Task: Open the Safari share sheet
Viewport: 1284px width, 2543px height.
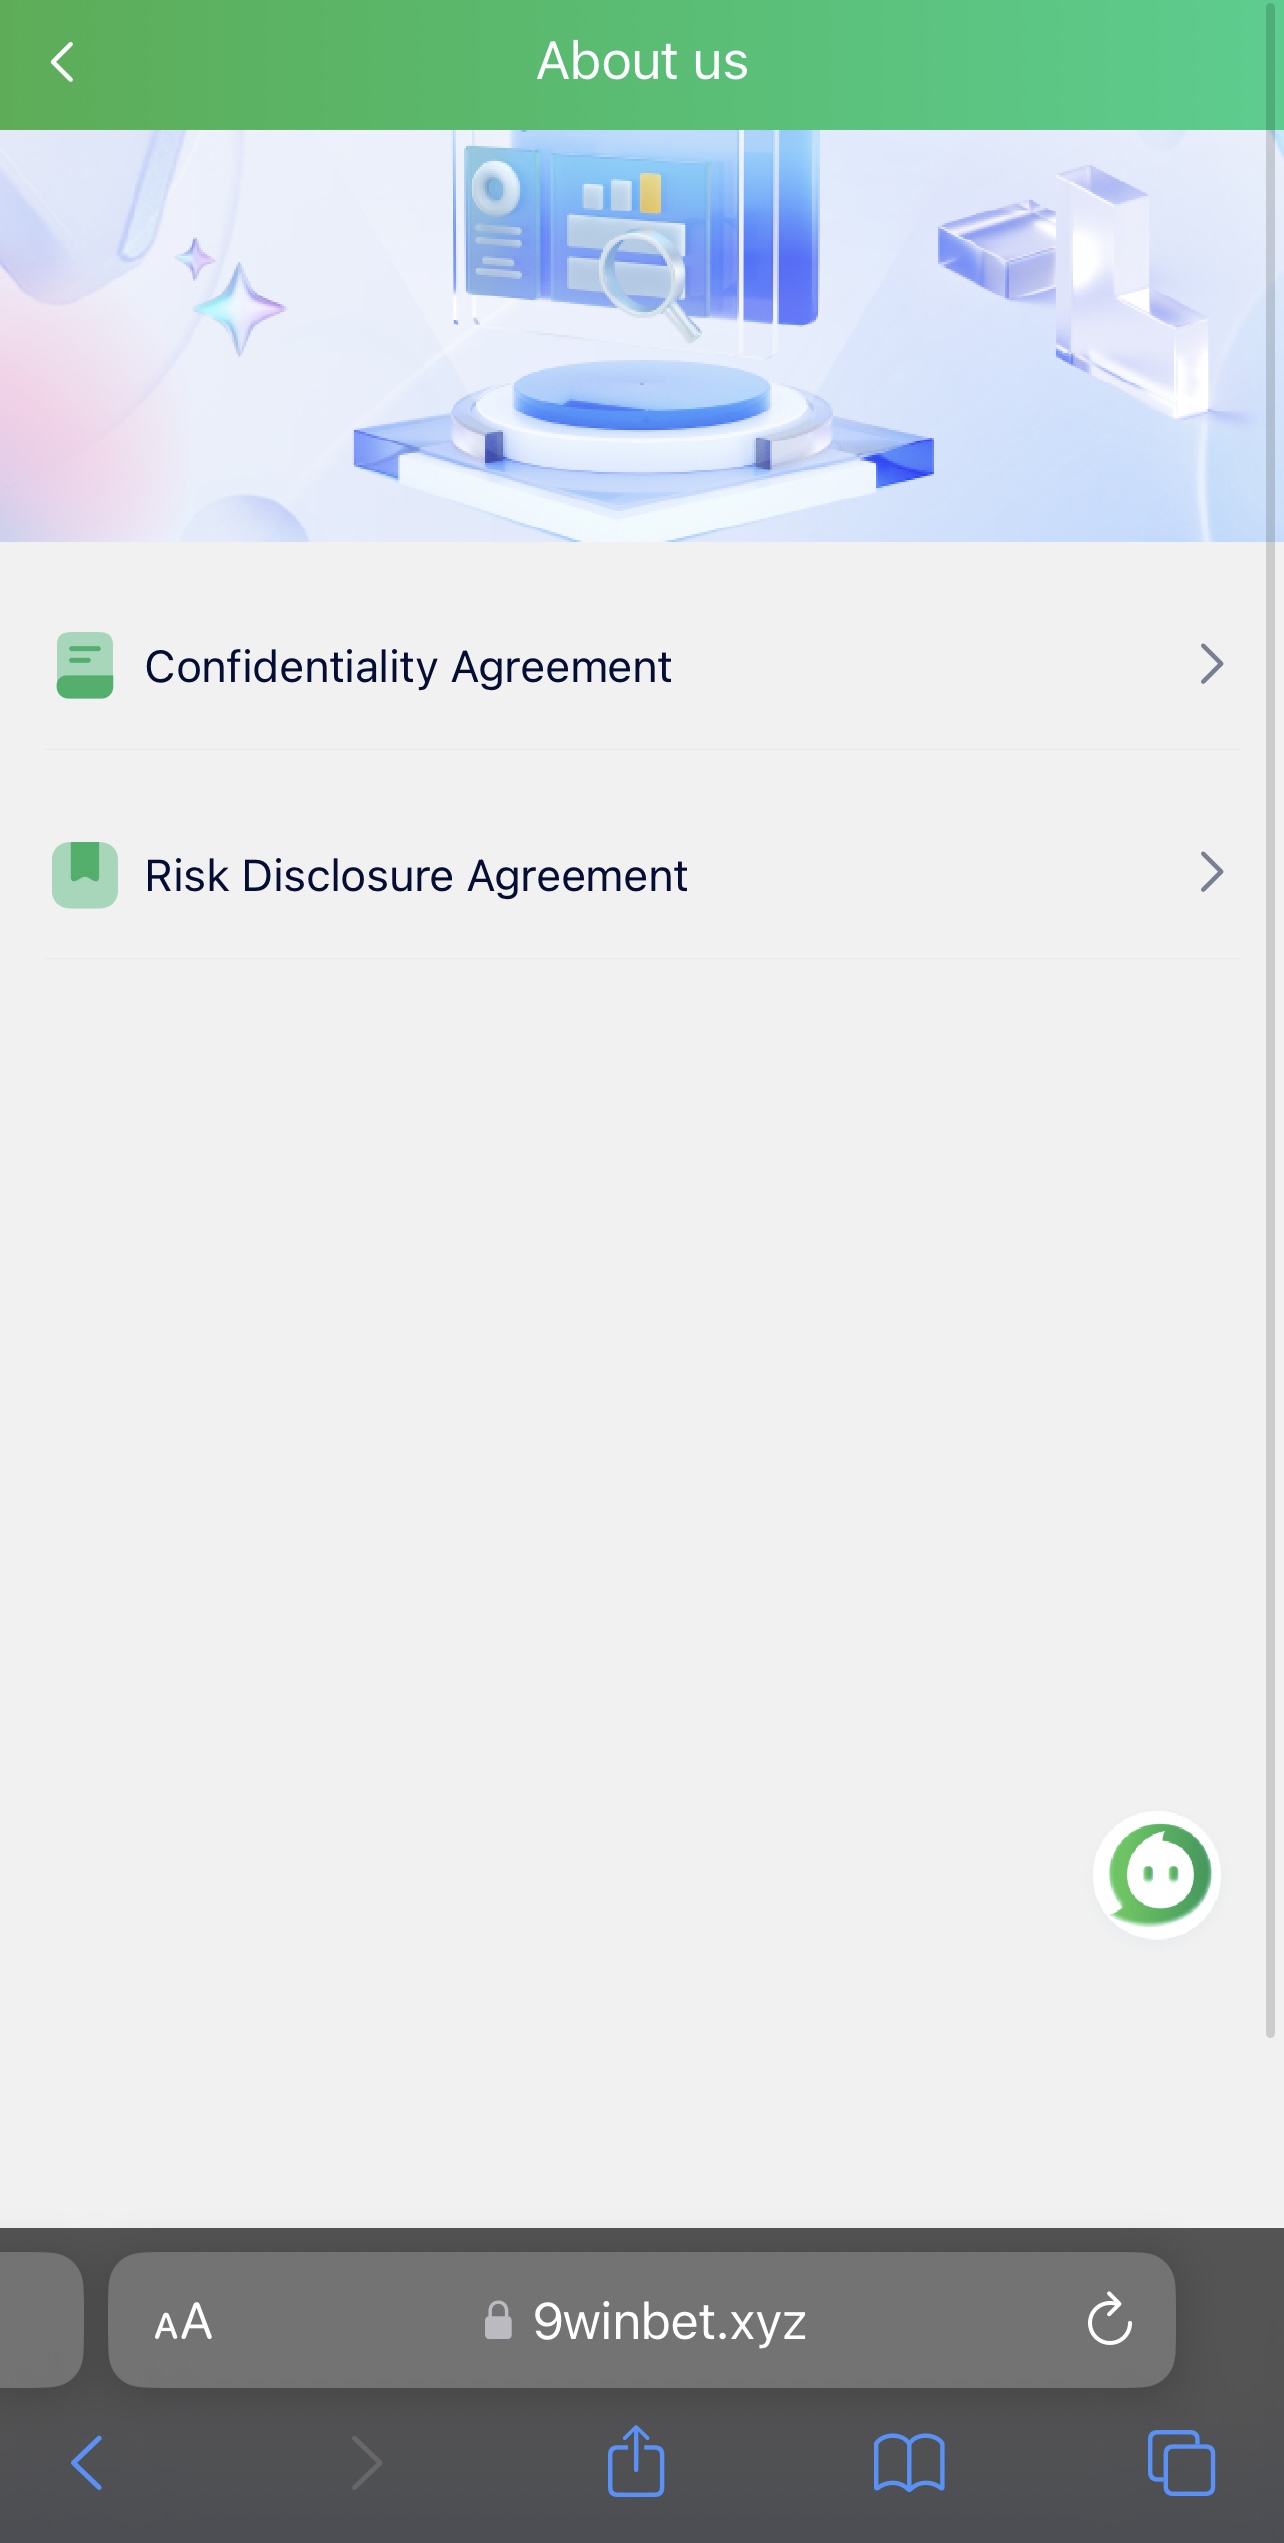Action: coord(636,2462)
